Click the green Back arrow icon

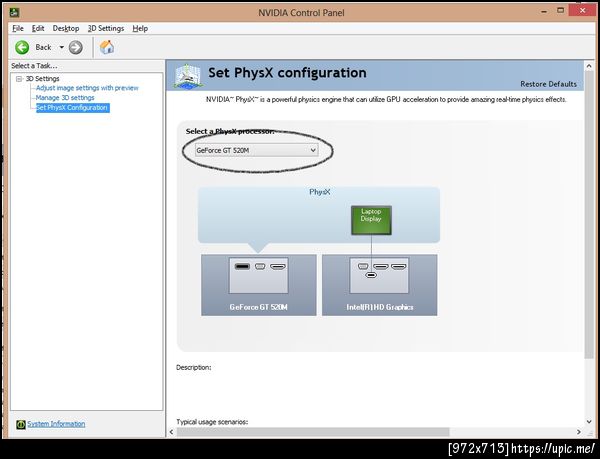pyautogui.click(x=22, y=47)
